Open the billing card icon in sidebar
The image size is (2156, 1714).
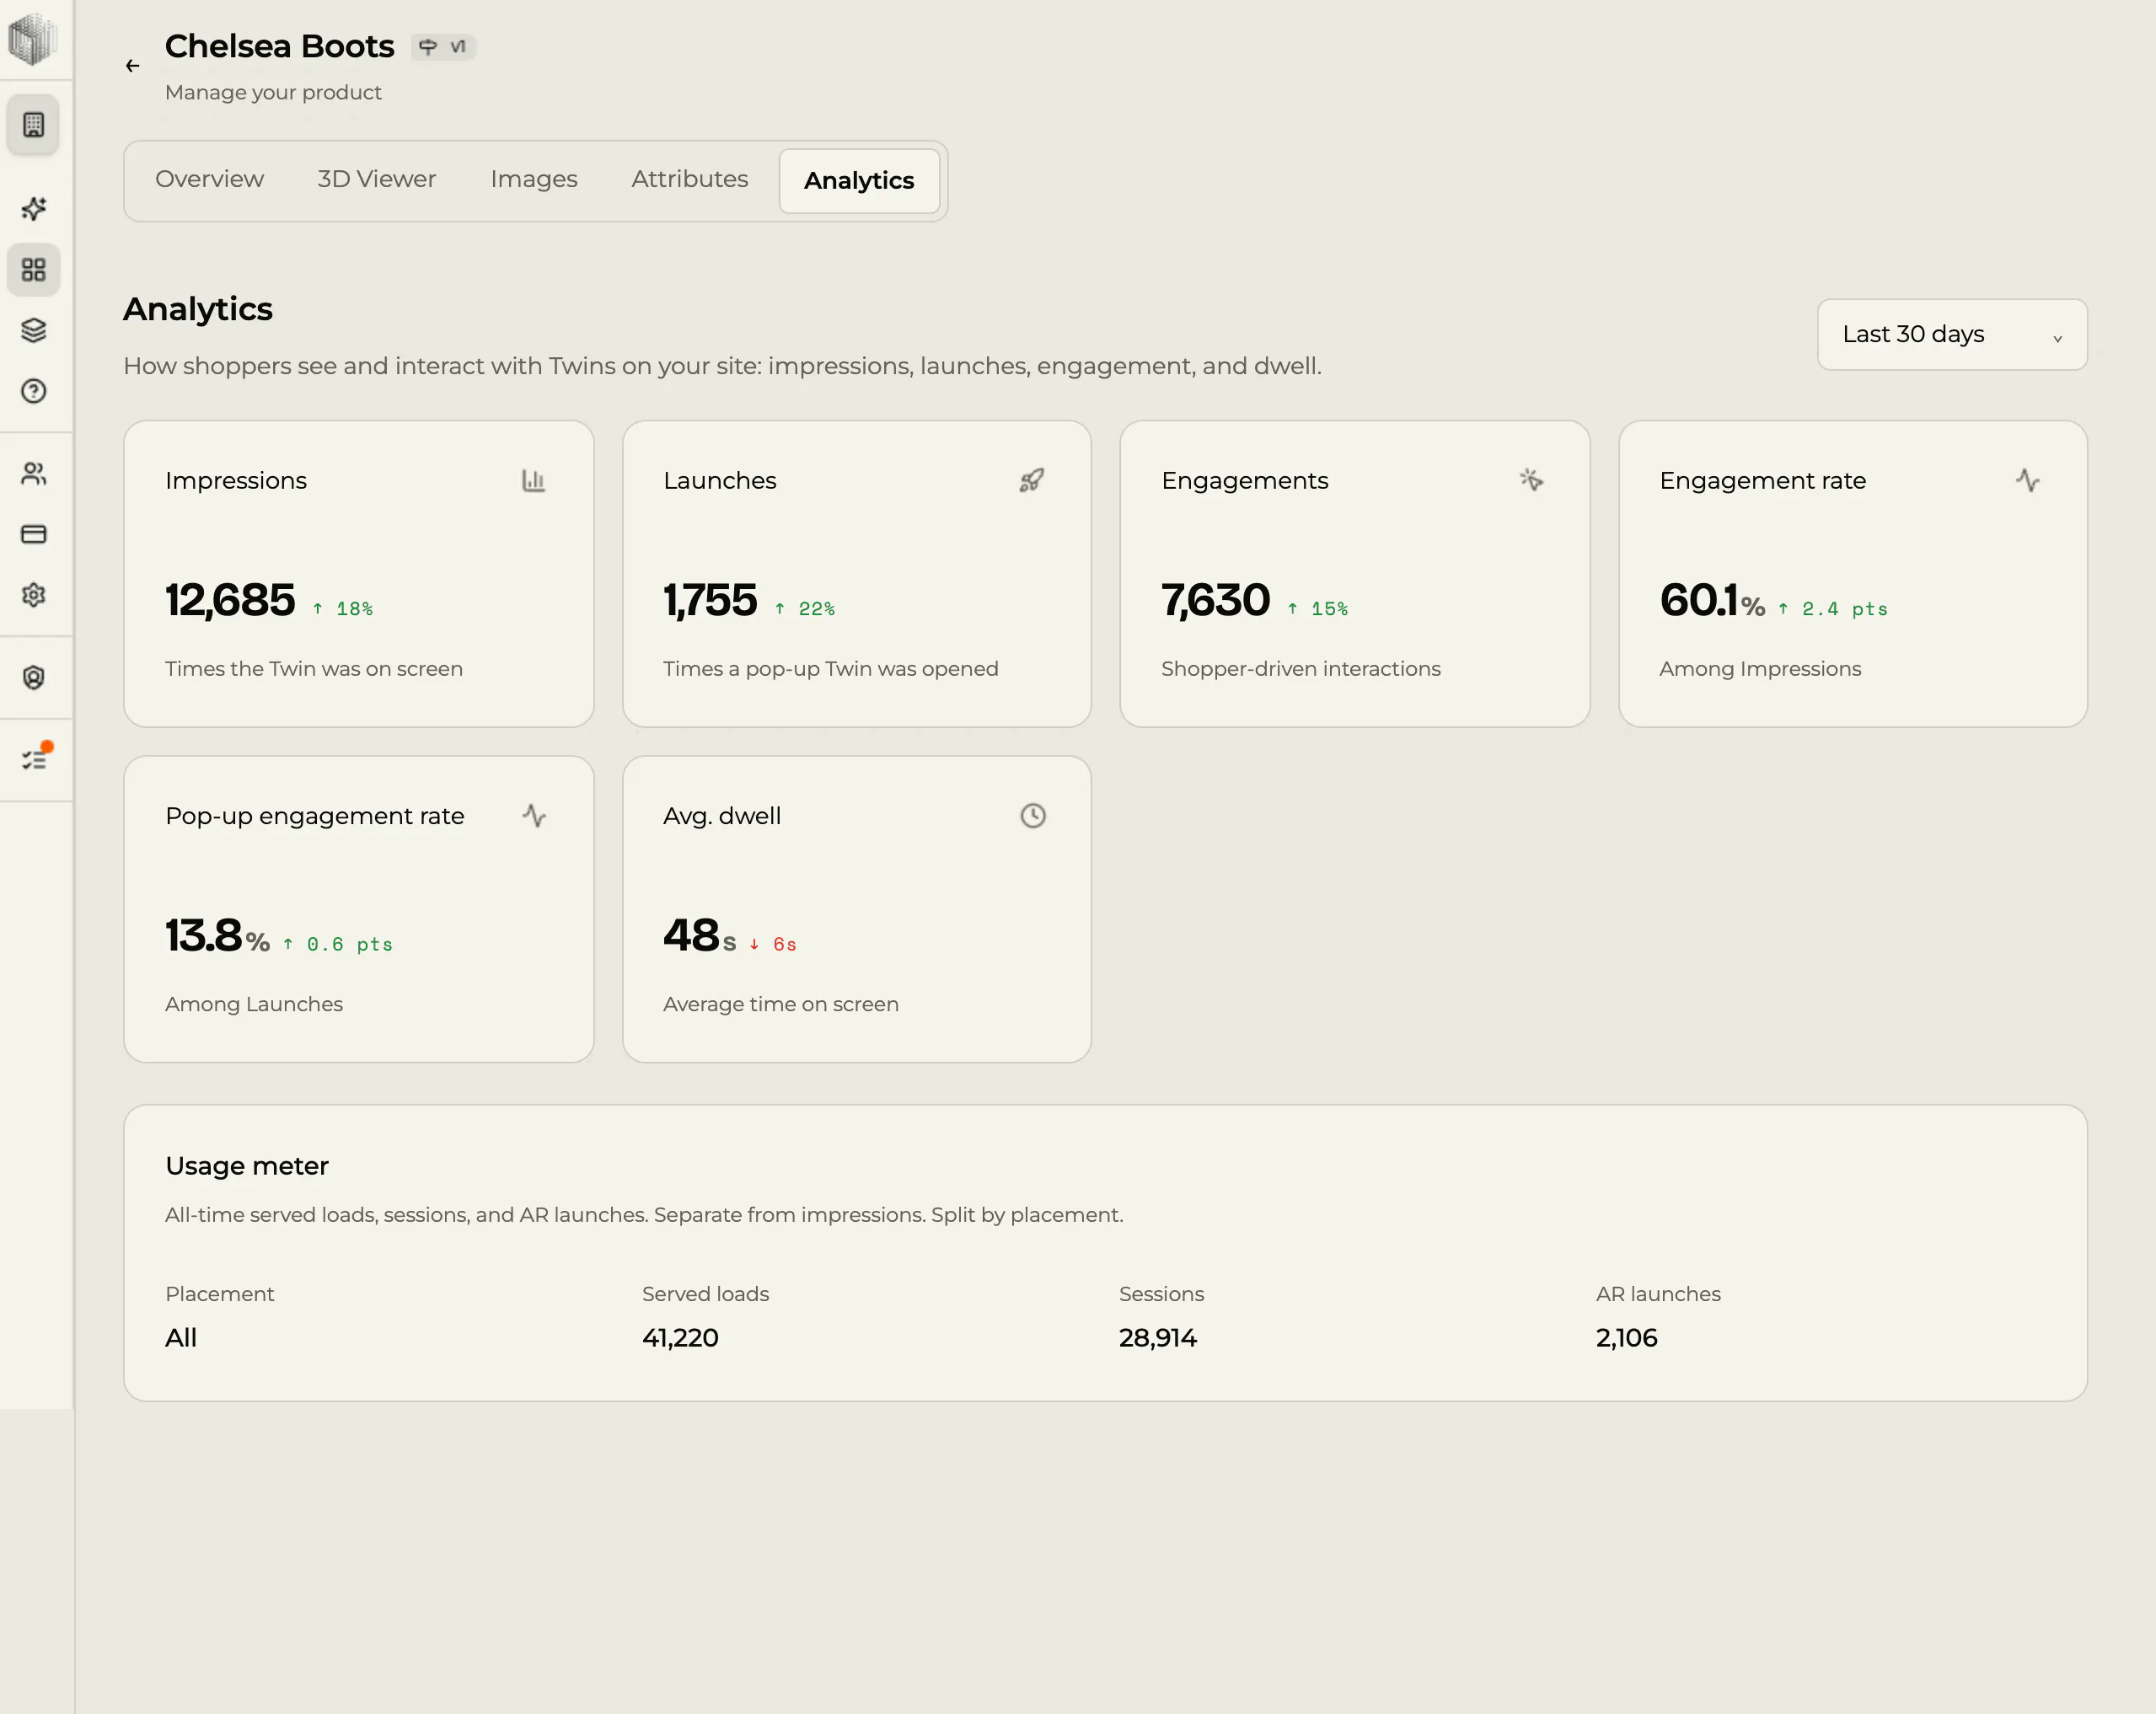[x=34, y=534]
